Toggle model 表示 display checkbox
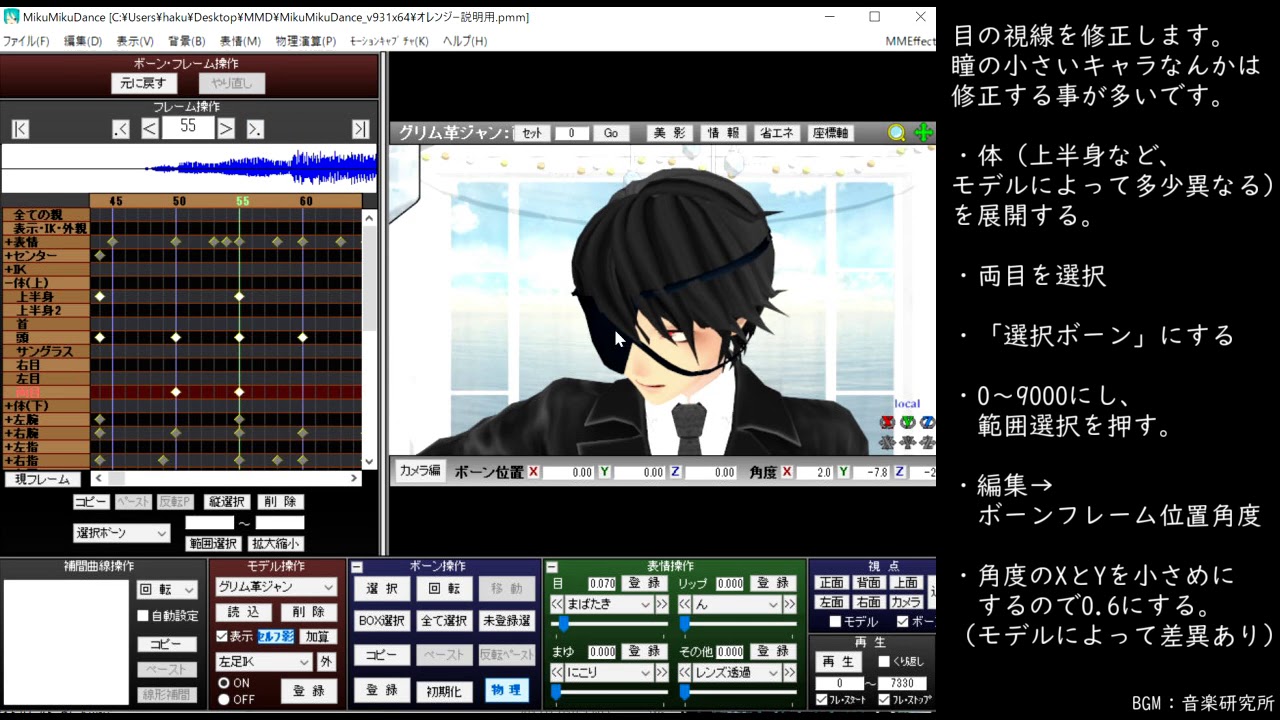Screen dimensions: 1280x720 222,636
